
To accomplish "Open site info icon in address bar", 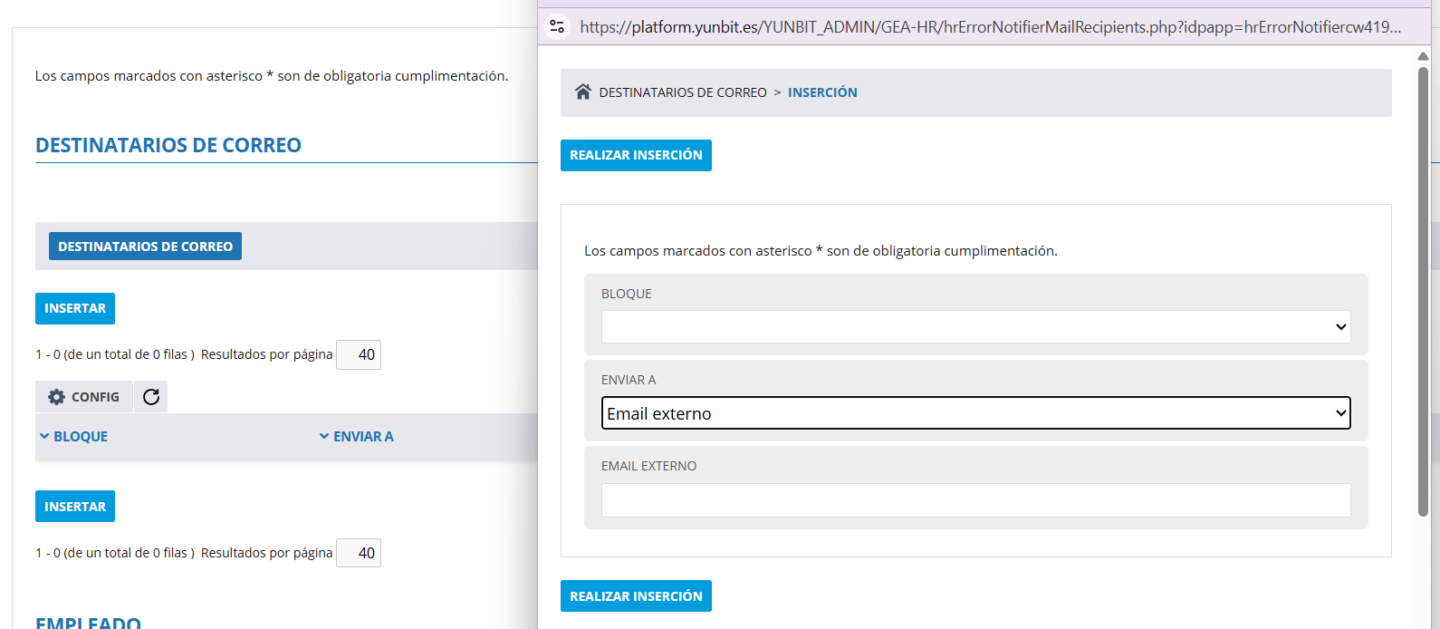I will pyautogui.click(x=557, y=27).
